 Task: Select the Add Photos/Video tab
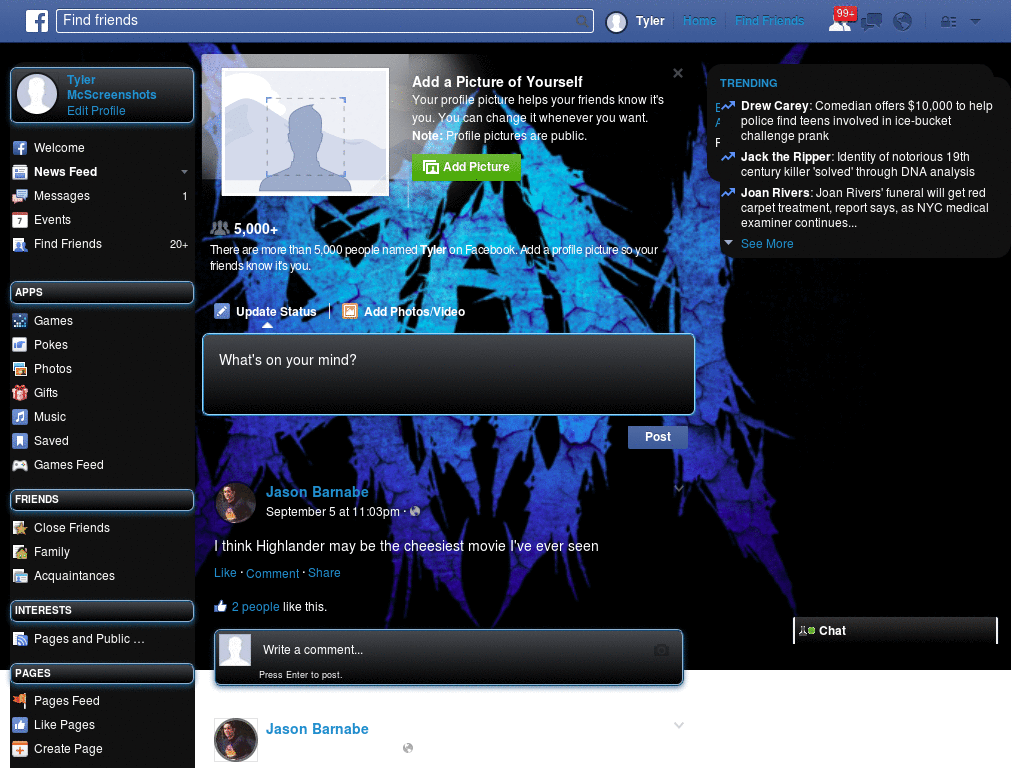tap(404, 312)
